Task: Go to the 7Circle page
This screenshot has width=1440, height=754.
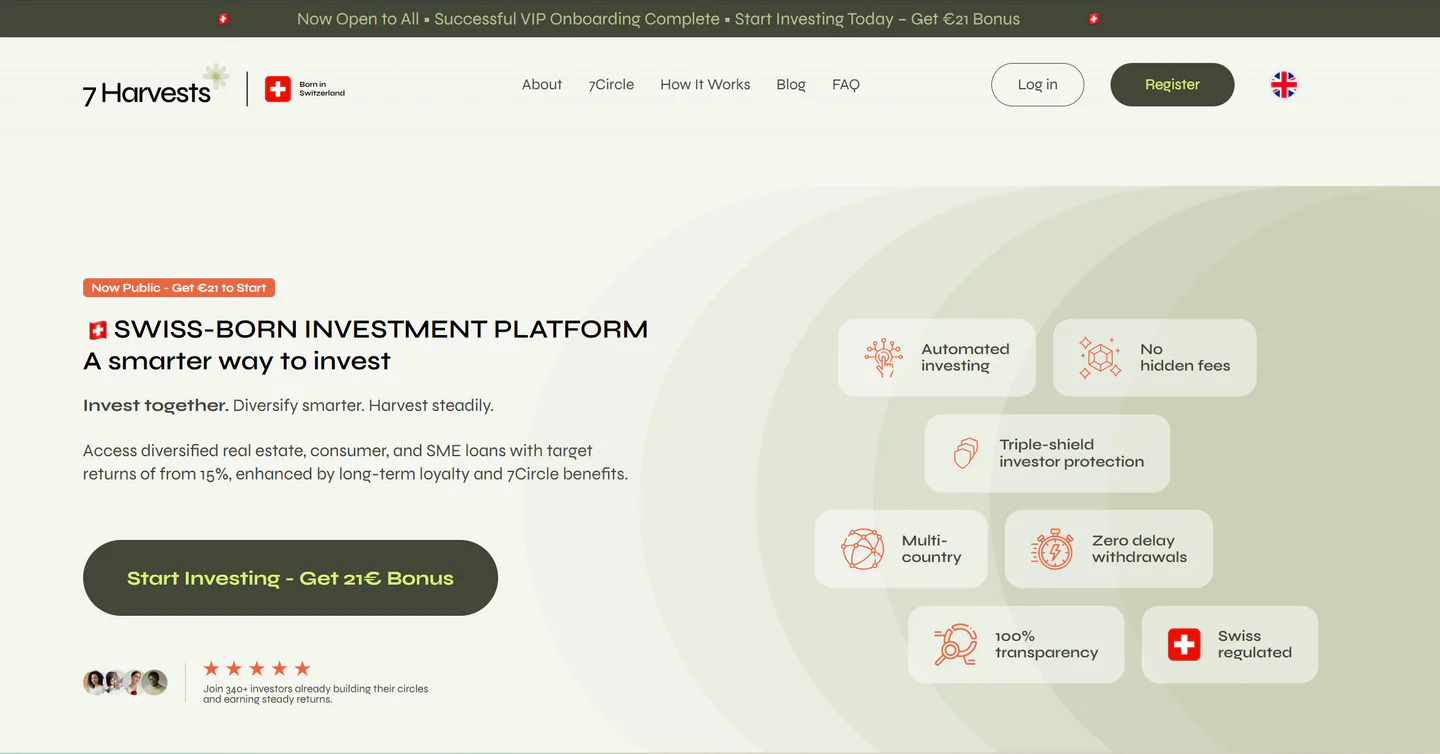Action: (611, 85)
